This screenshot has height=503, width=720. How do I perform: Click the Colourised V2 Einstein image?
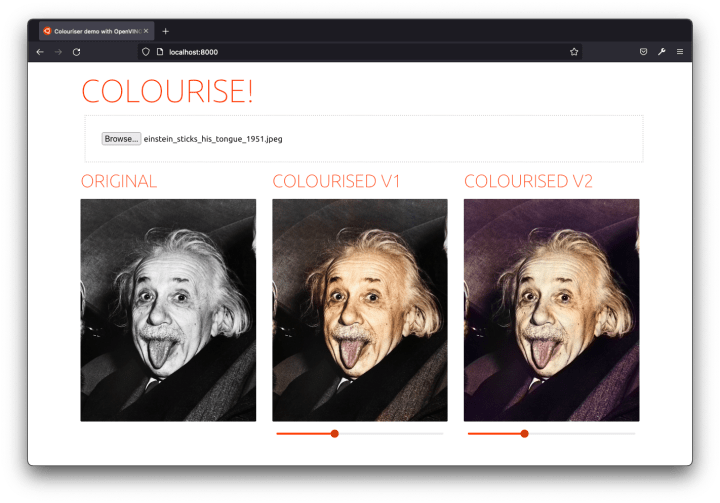[x=551, y=310]
